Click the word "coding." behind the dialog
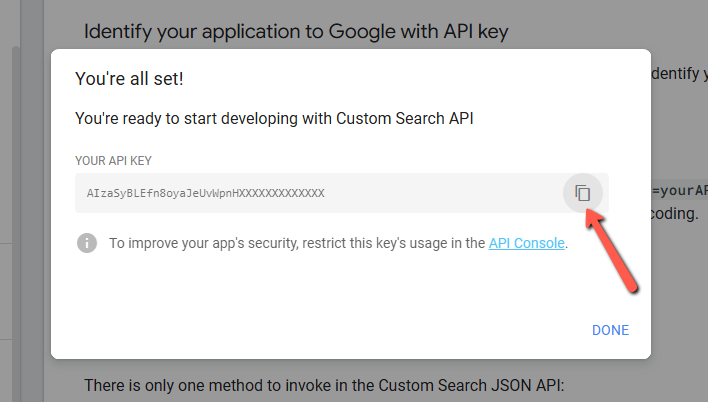 click(675, 214)
